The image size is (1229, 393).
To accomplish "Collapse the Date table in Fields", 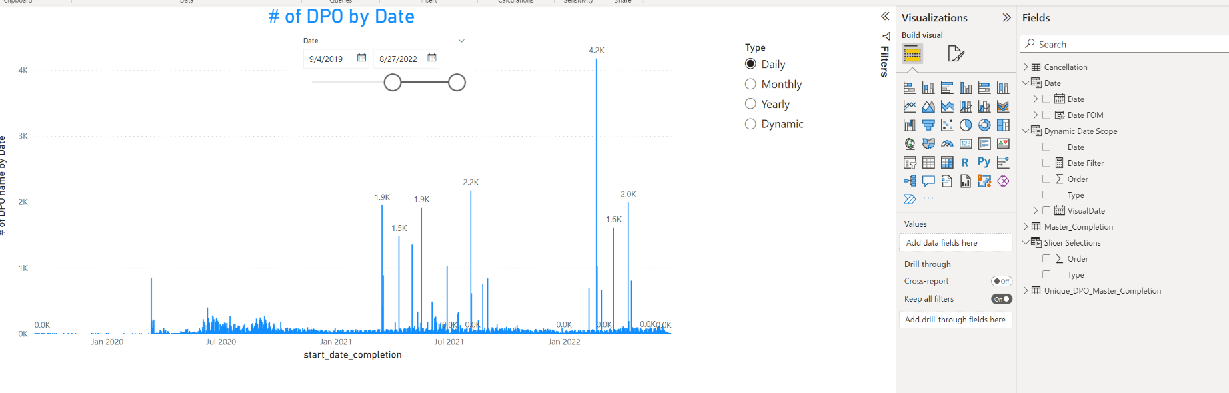I will click(1025, 83).
